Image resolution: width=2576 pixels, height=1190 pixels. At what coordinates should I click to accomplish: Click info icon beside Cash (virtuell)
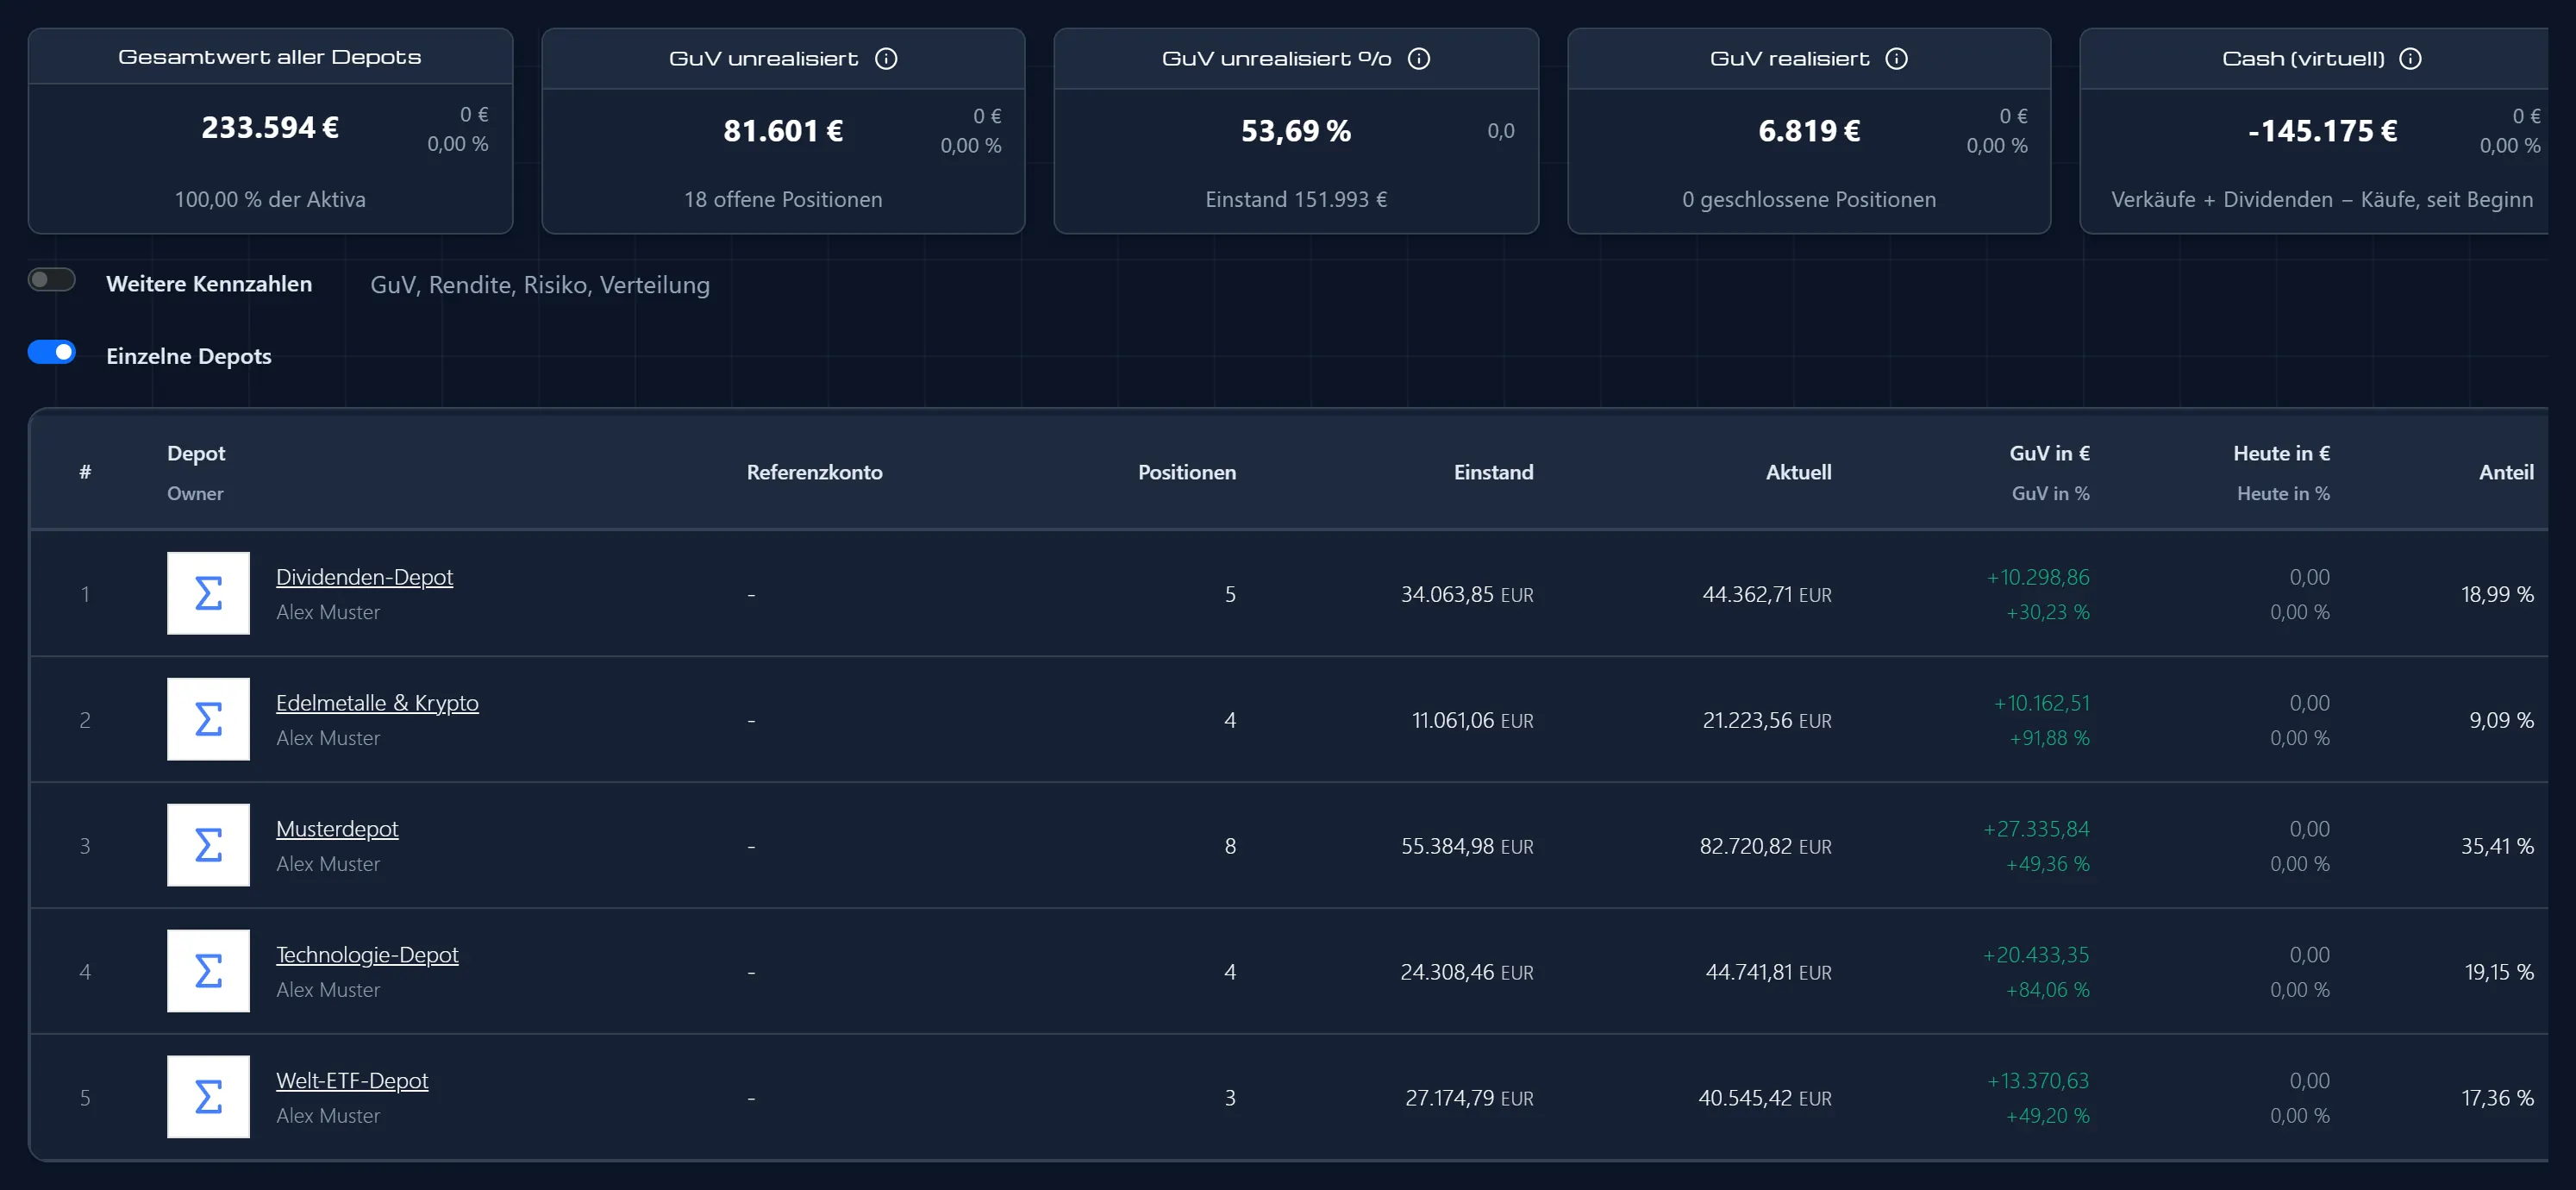click(2410, 59)
